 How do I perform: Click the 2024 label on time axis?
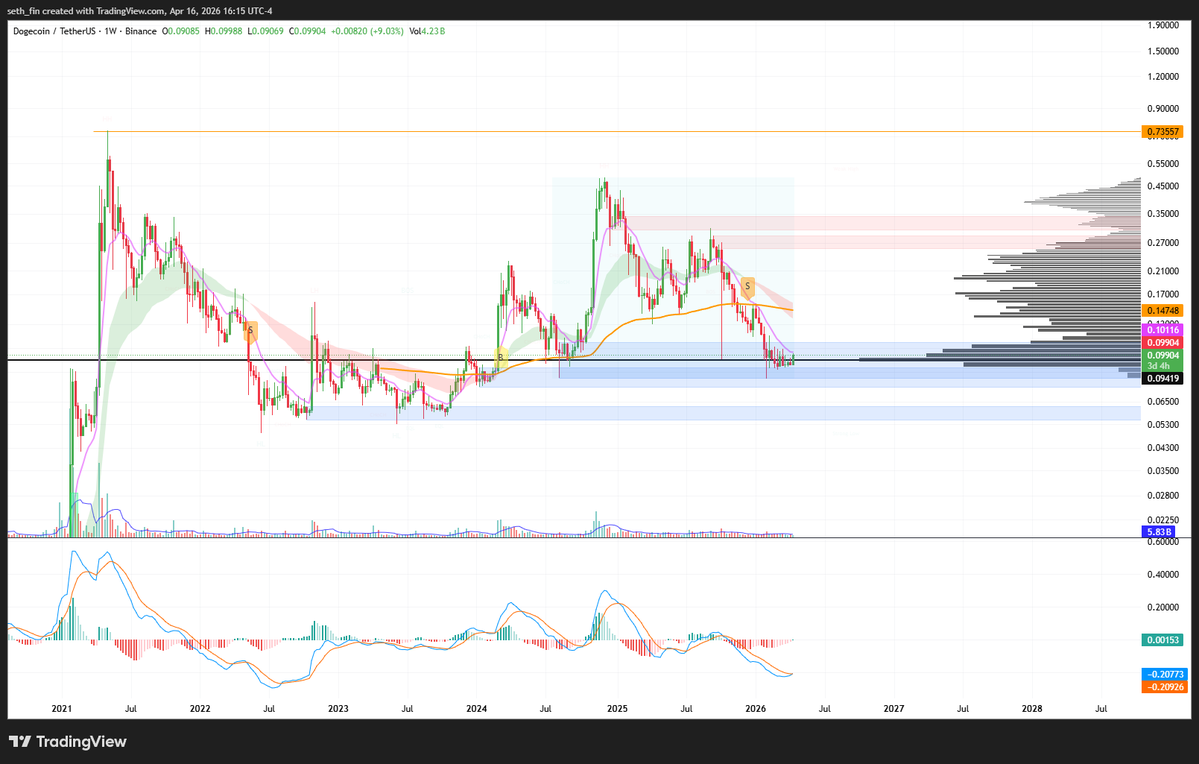tap(476, 709)
